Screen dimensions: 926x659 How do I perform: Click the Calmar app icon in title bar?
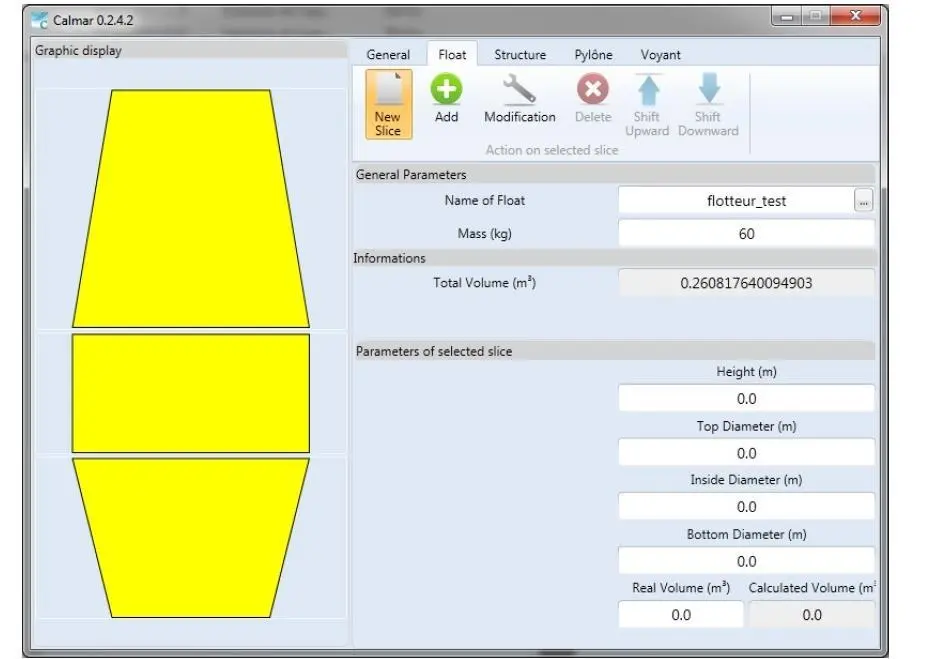(x=40, y=20)
